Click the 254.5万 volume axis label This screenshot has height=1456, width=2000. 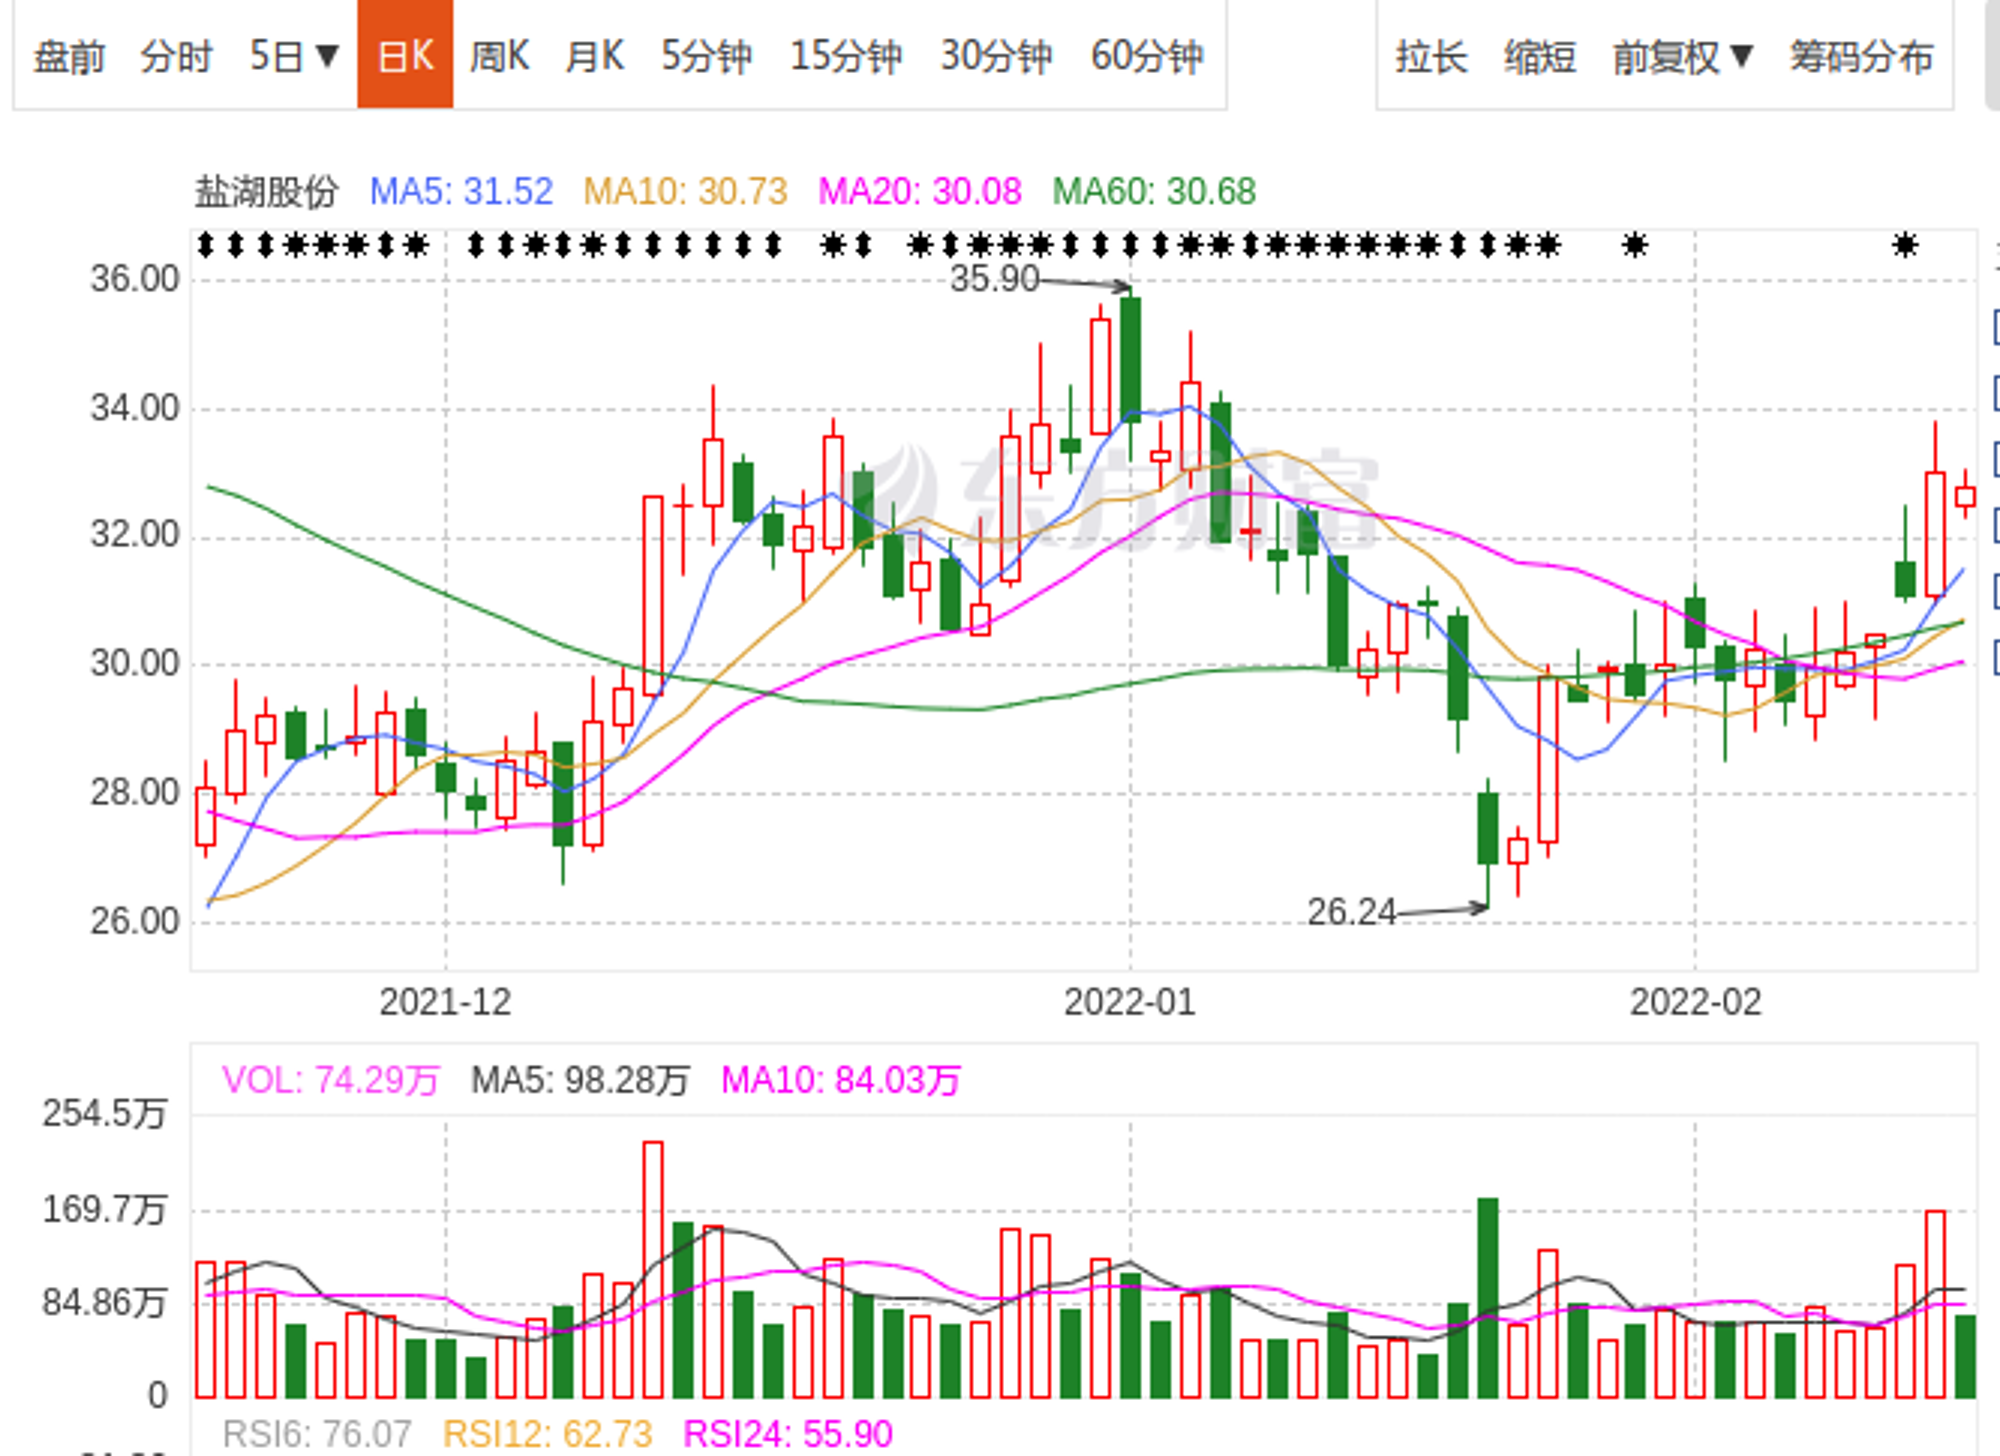(104, 1114)
